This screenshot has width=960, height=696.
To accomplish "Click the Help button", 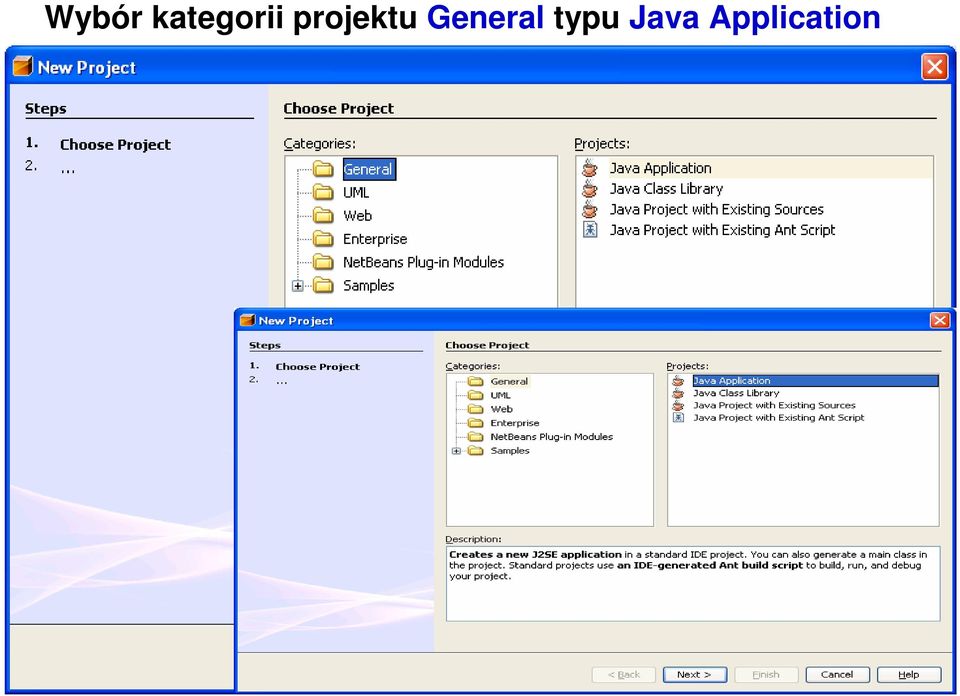I will coord(909,675).
